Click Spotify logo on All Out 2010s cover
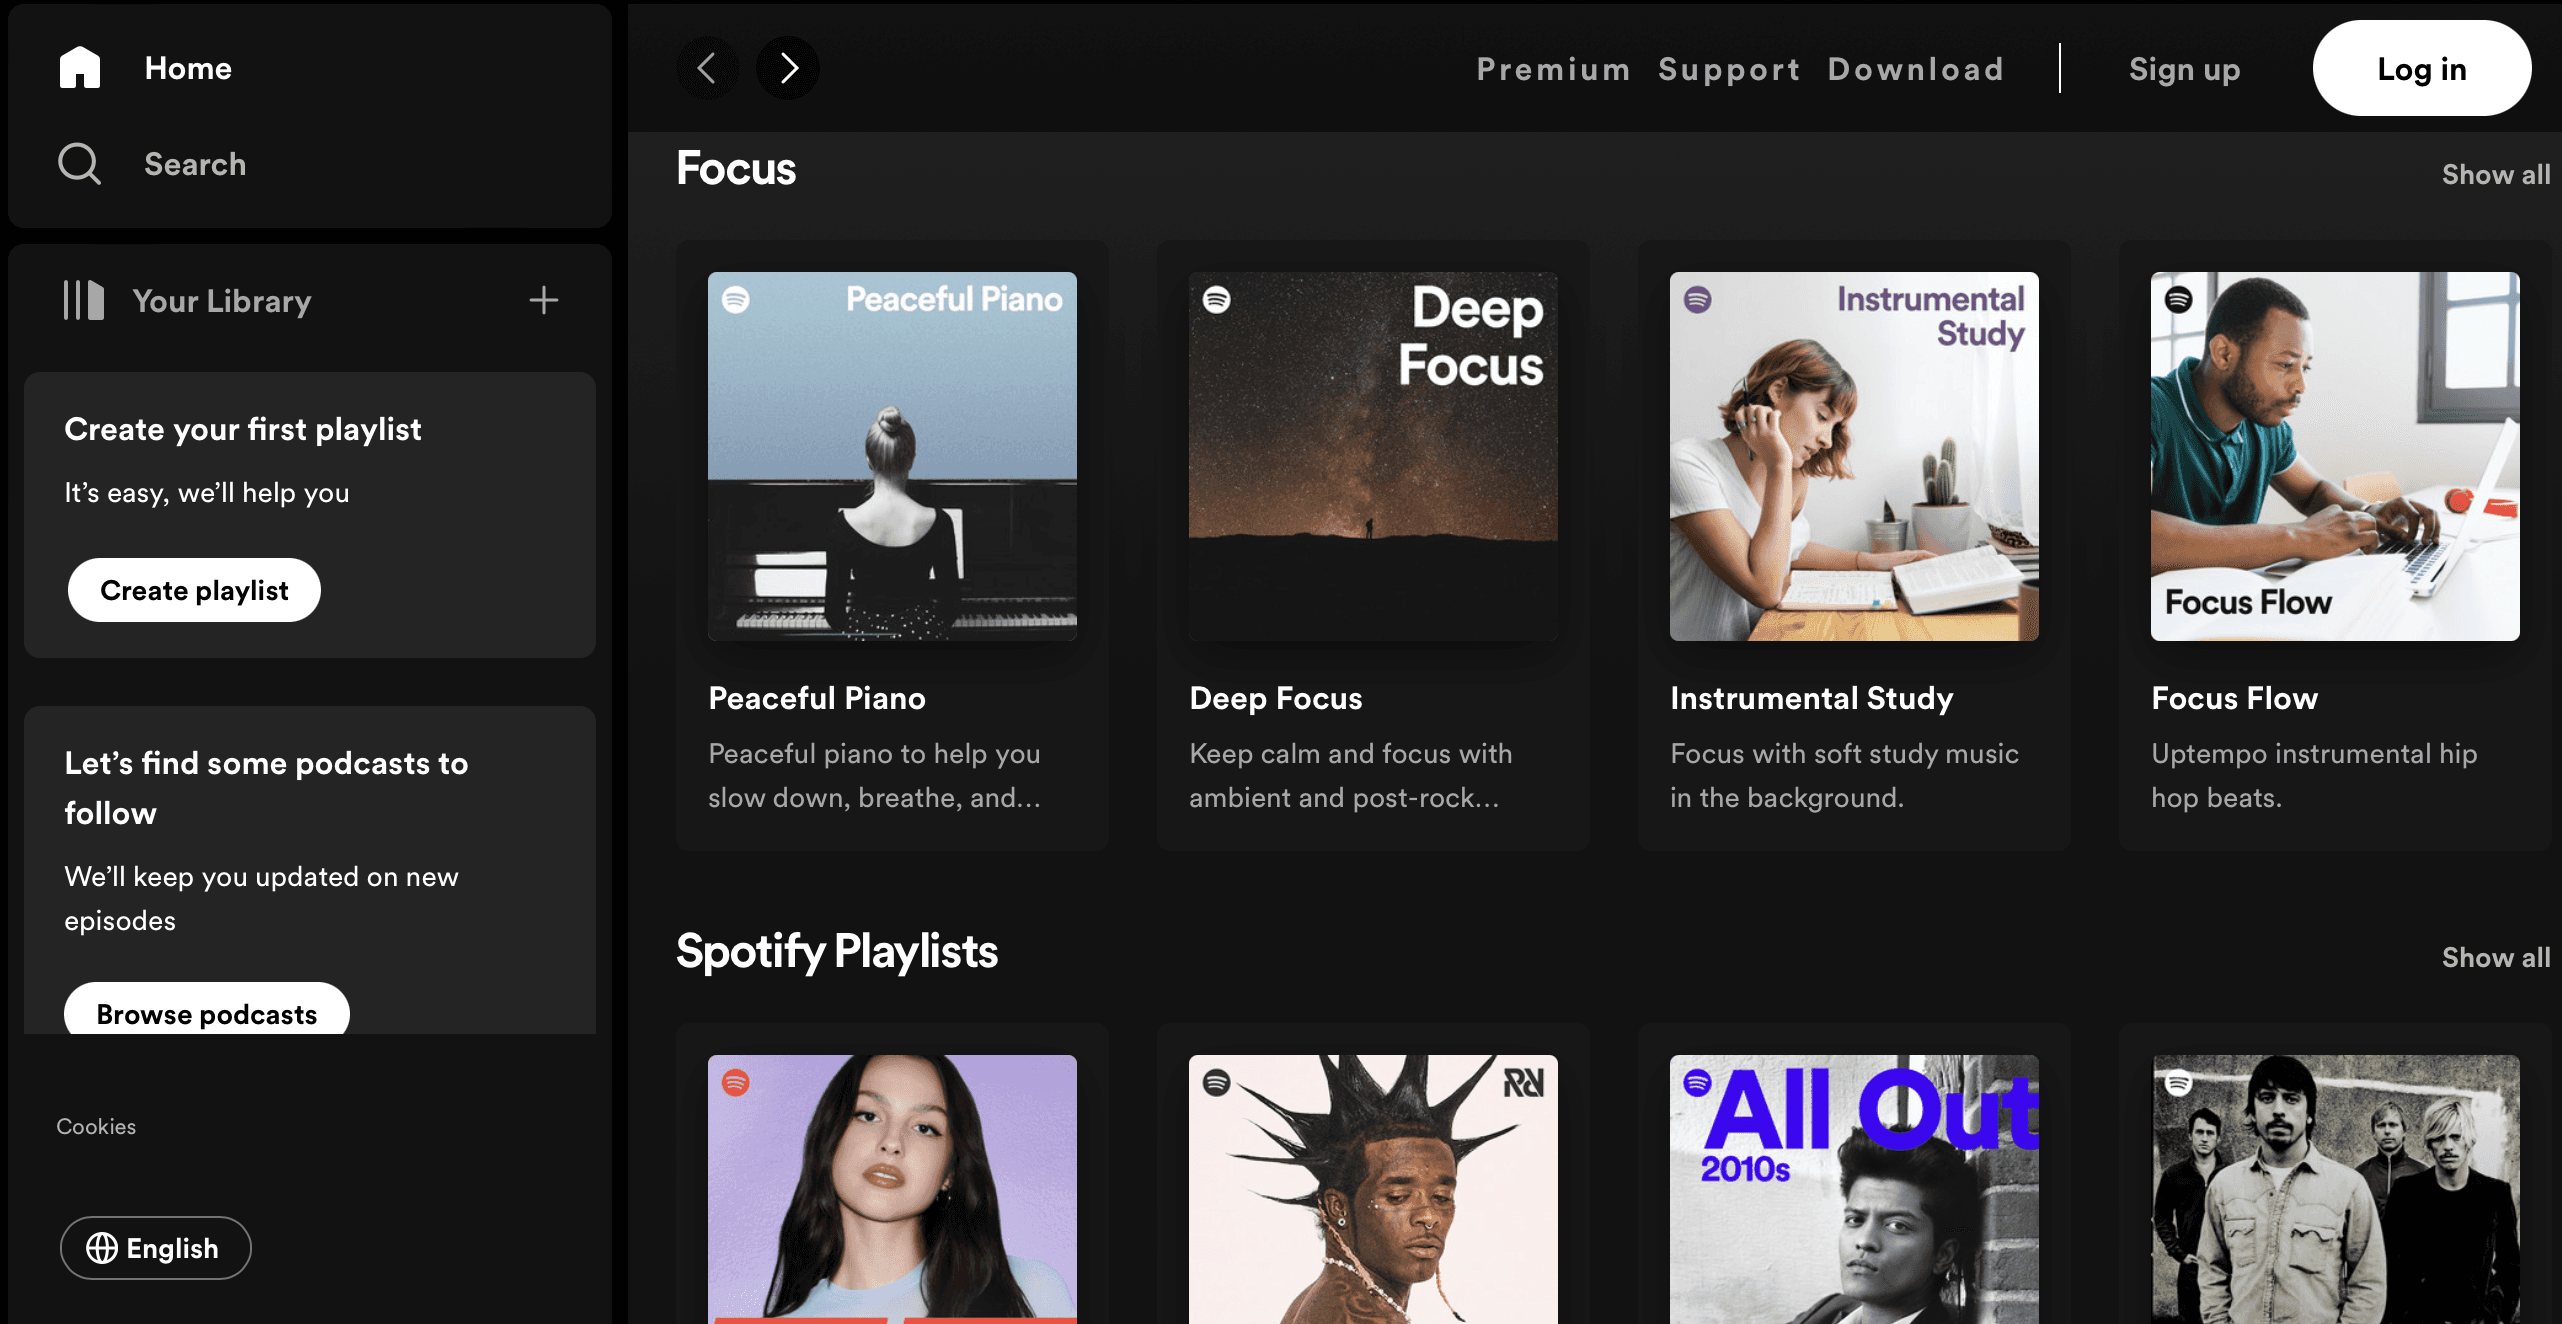Image resolution: width=2562 pixels, height=1324 pixels. click(1698, 1082)
